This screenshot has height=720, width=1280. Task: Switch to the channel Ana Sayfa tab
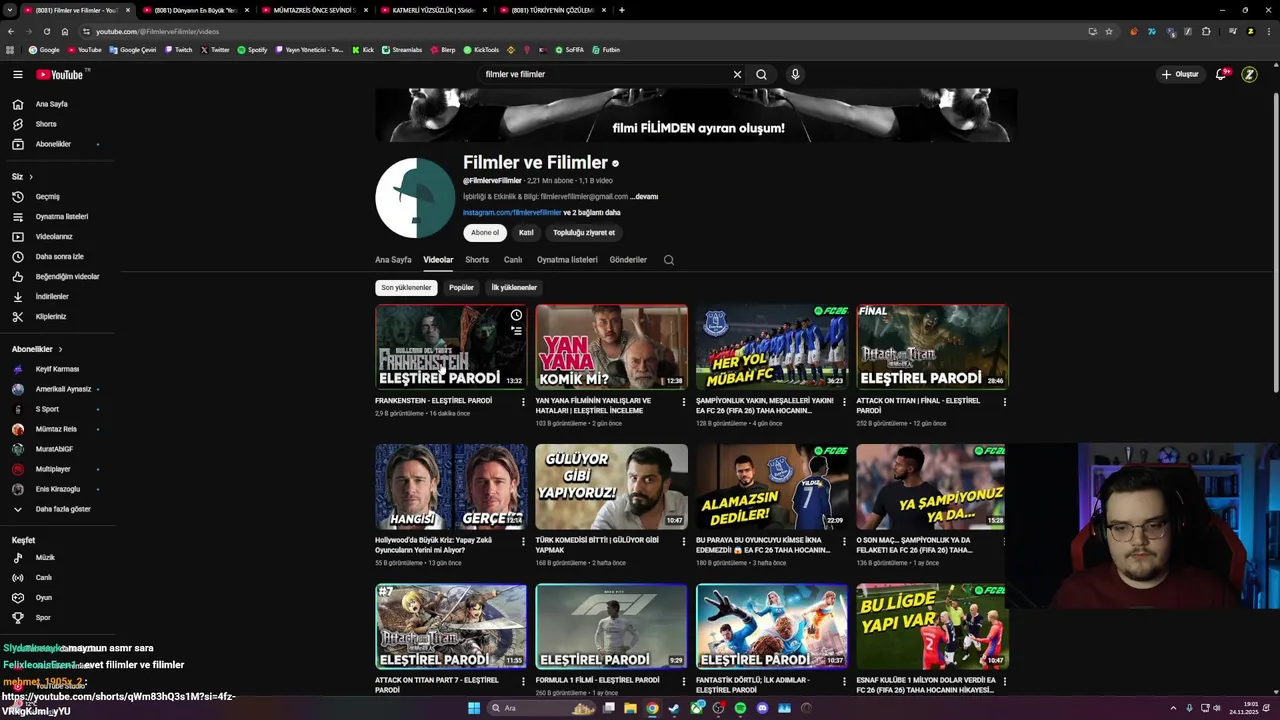(x=393, y=260)
